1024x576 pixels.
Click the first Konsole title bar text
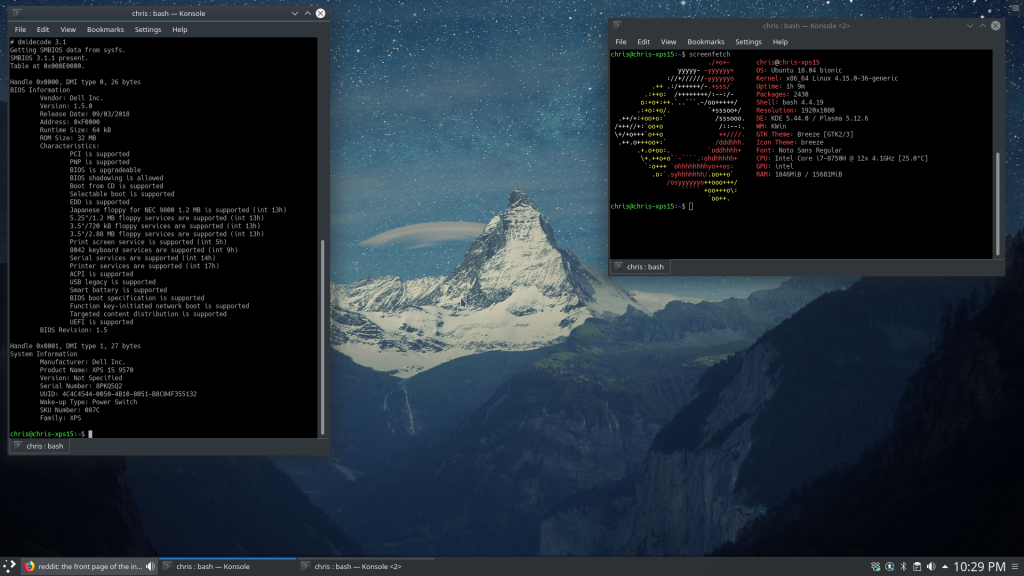pos(168,13)
